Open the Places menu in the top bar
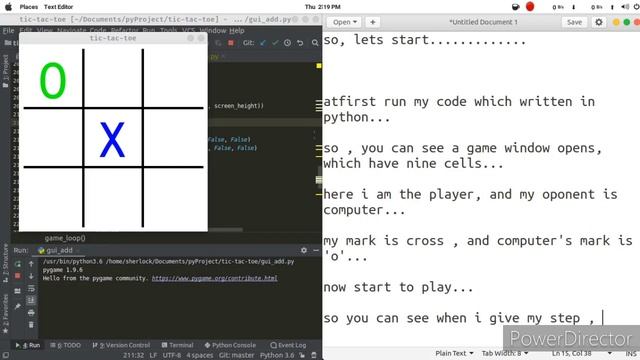Screen dimensions: 640x360 coord(29,7)
